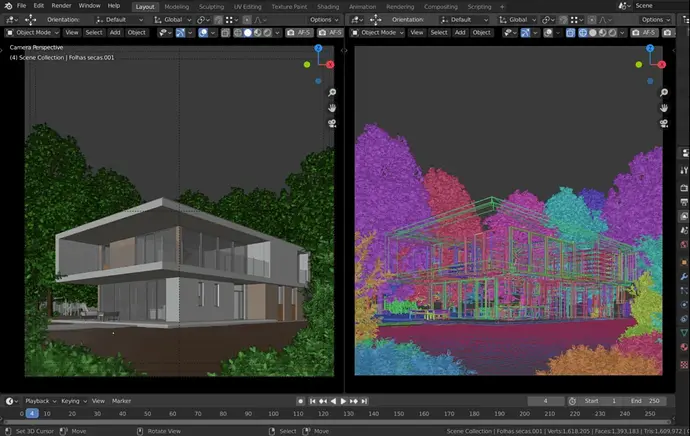This screenshot has height=436, width=690.
Task: Select rendered shading in left viewport
Action: (x=267, y=33)
